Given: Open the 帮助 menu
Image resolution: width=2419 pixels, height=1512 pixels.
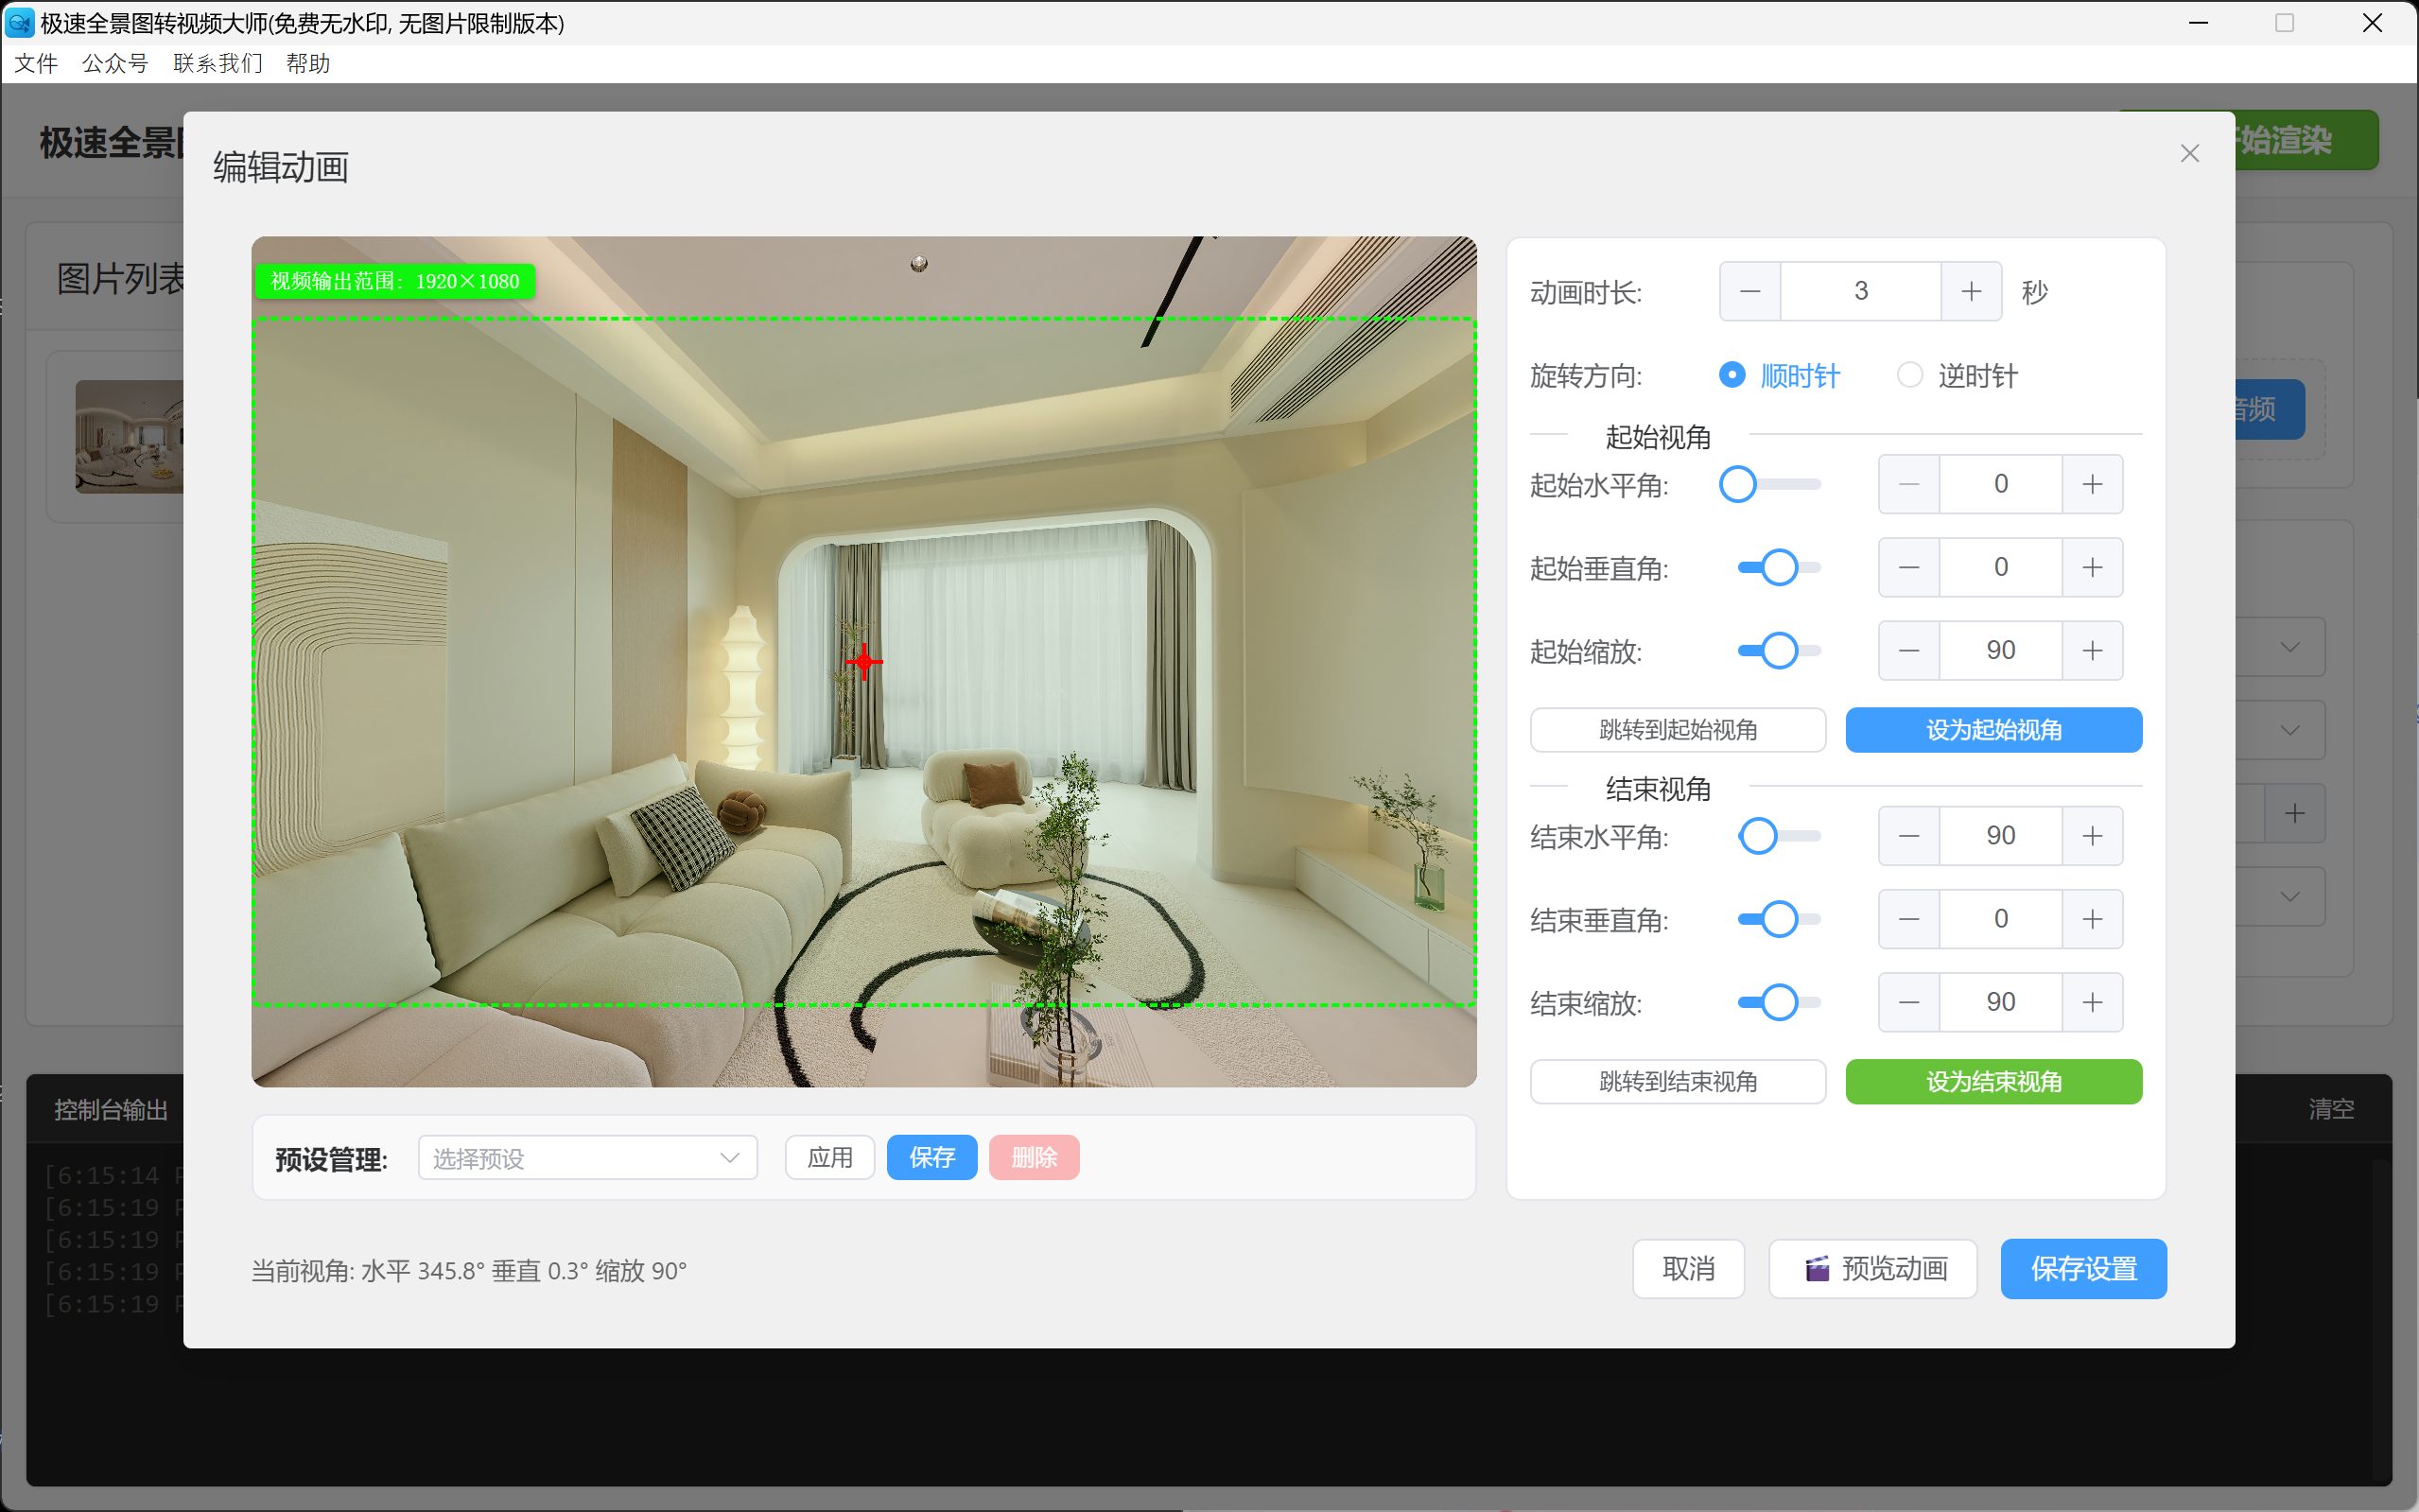Looking at the screenshot, I should pos(307,63).
